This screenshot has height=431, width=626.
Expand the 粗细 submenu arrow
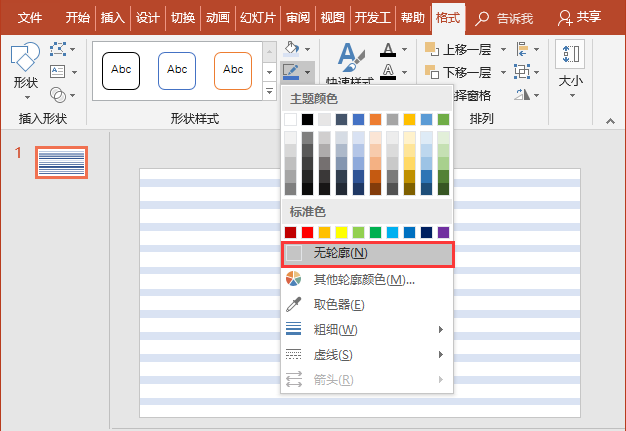tap(441, 329)
